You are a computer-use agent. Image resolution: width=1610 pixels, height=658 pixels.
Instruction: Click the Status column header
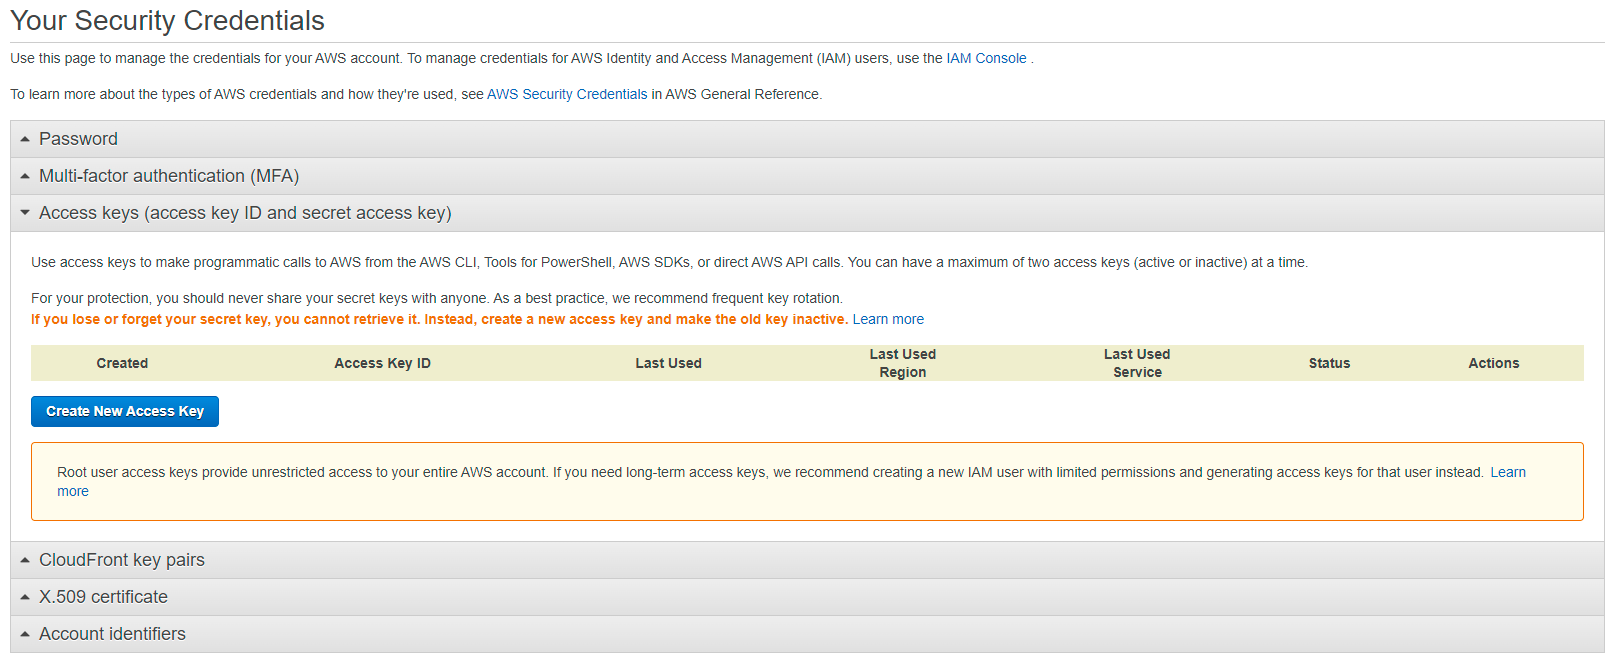1329,363
